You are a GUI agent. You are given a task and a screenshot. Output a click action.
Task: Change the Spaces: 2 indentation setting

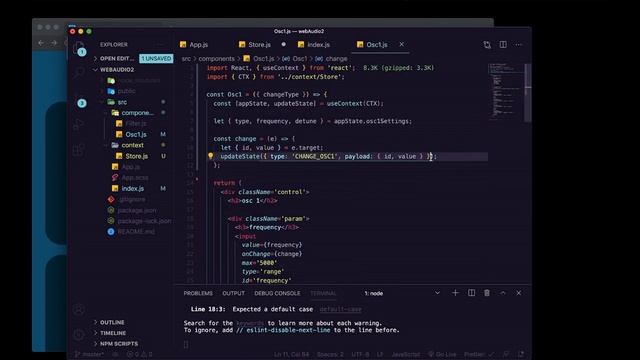[x=330, y=354]
